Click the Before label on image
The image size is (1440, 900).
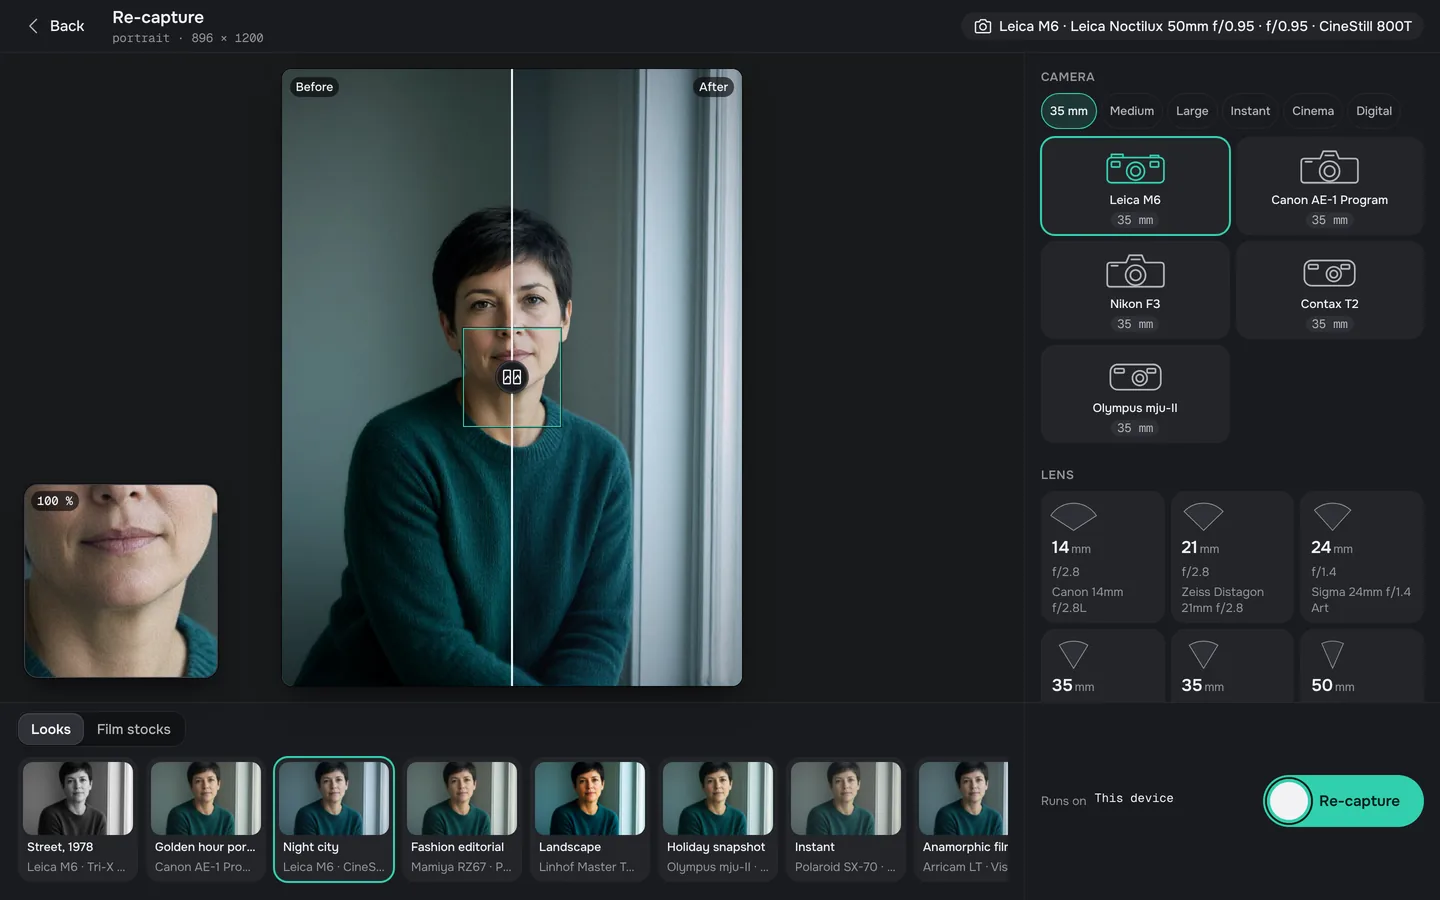coord(314,87)
